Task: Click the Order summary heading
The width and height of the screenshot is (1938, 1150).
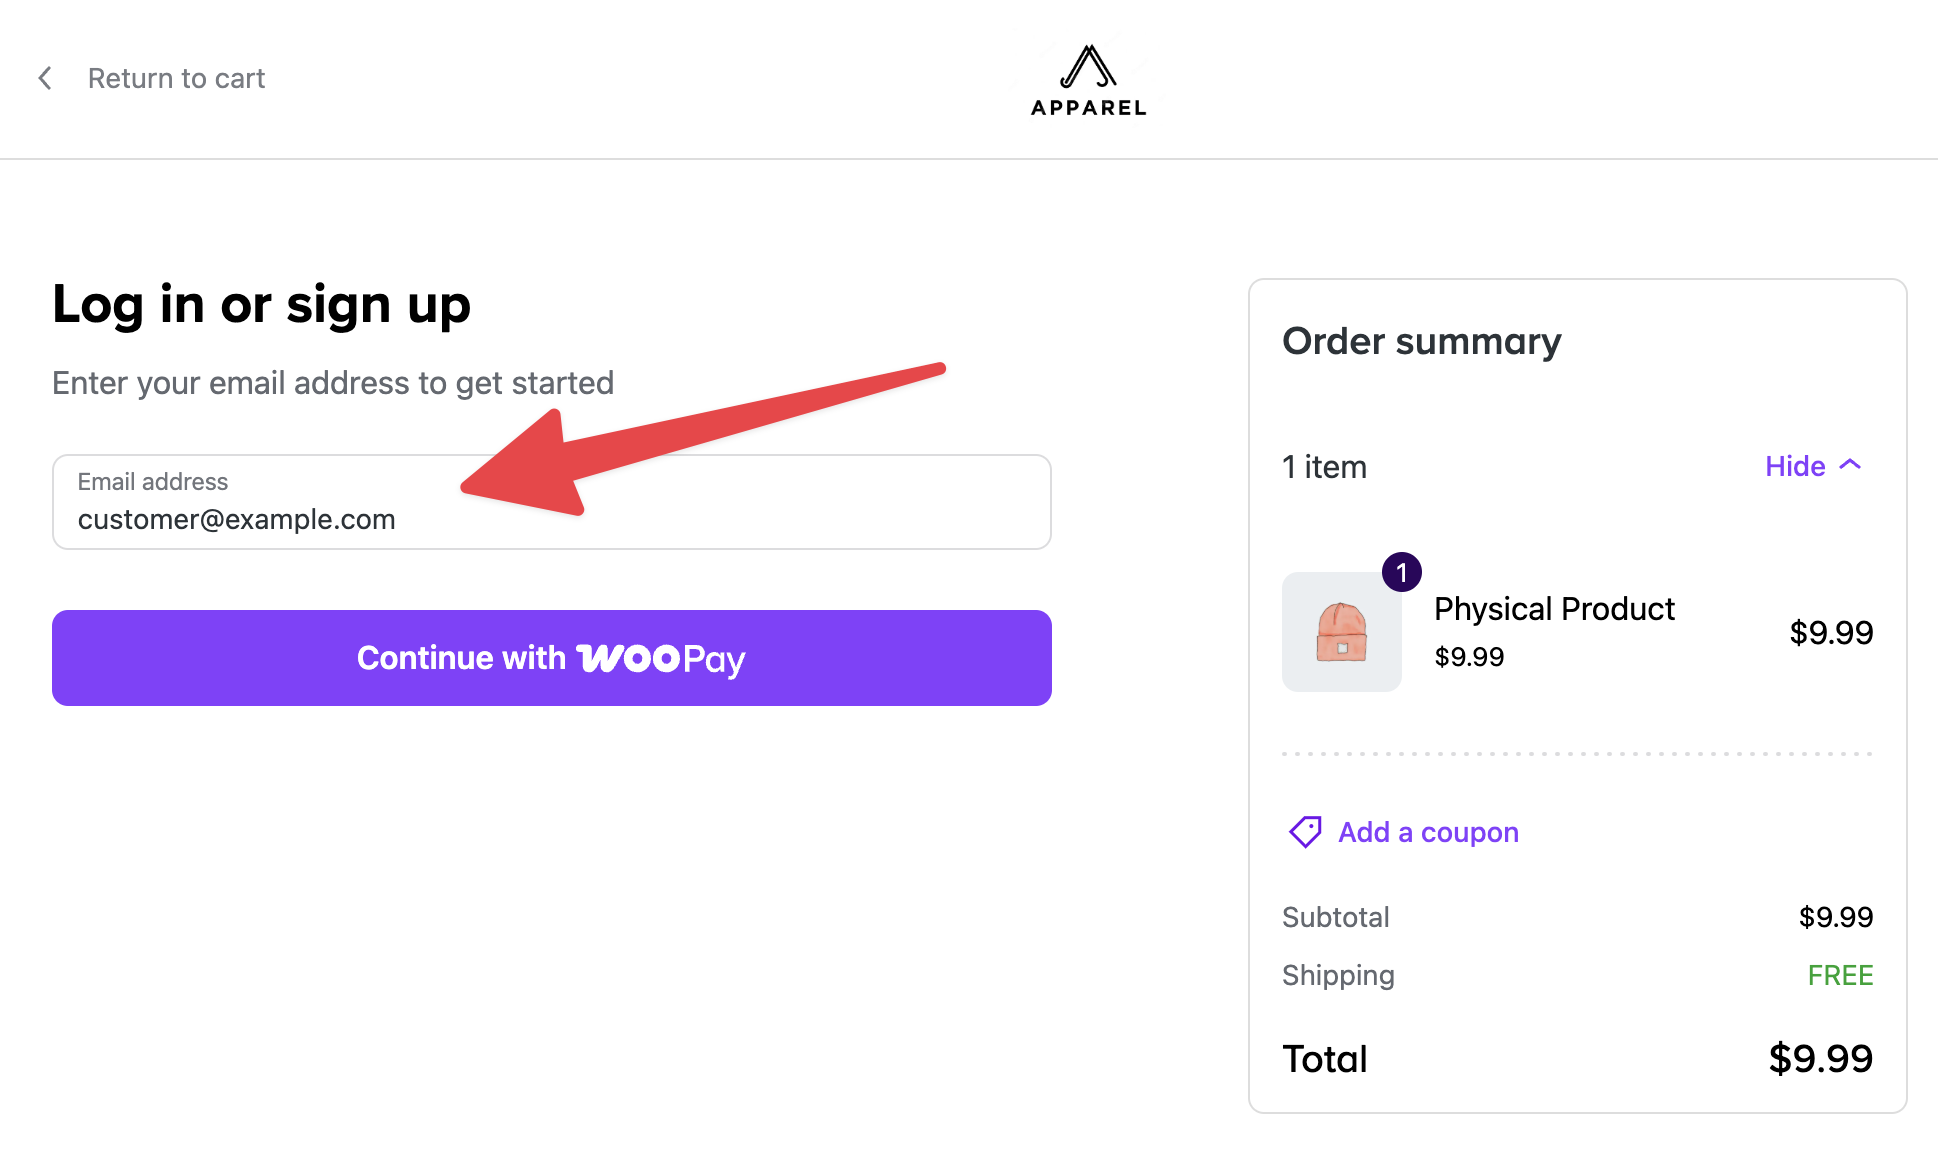Action: [1421, 341]
